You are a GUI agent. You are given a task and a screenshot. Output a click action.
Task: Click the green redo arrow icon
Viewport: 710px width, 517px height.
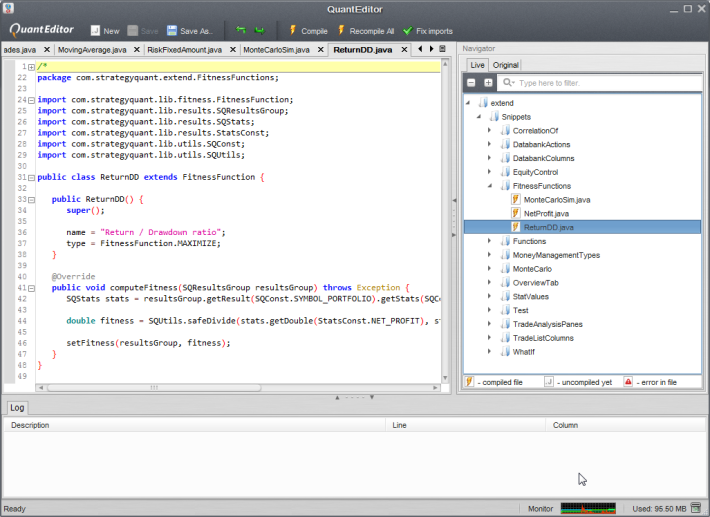[x=259, y=30]
